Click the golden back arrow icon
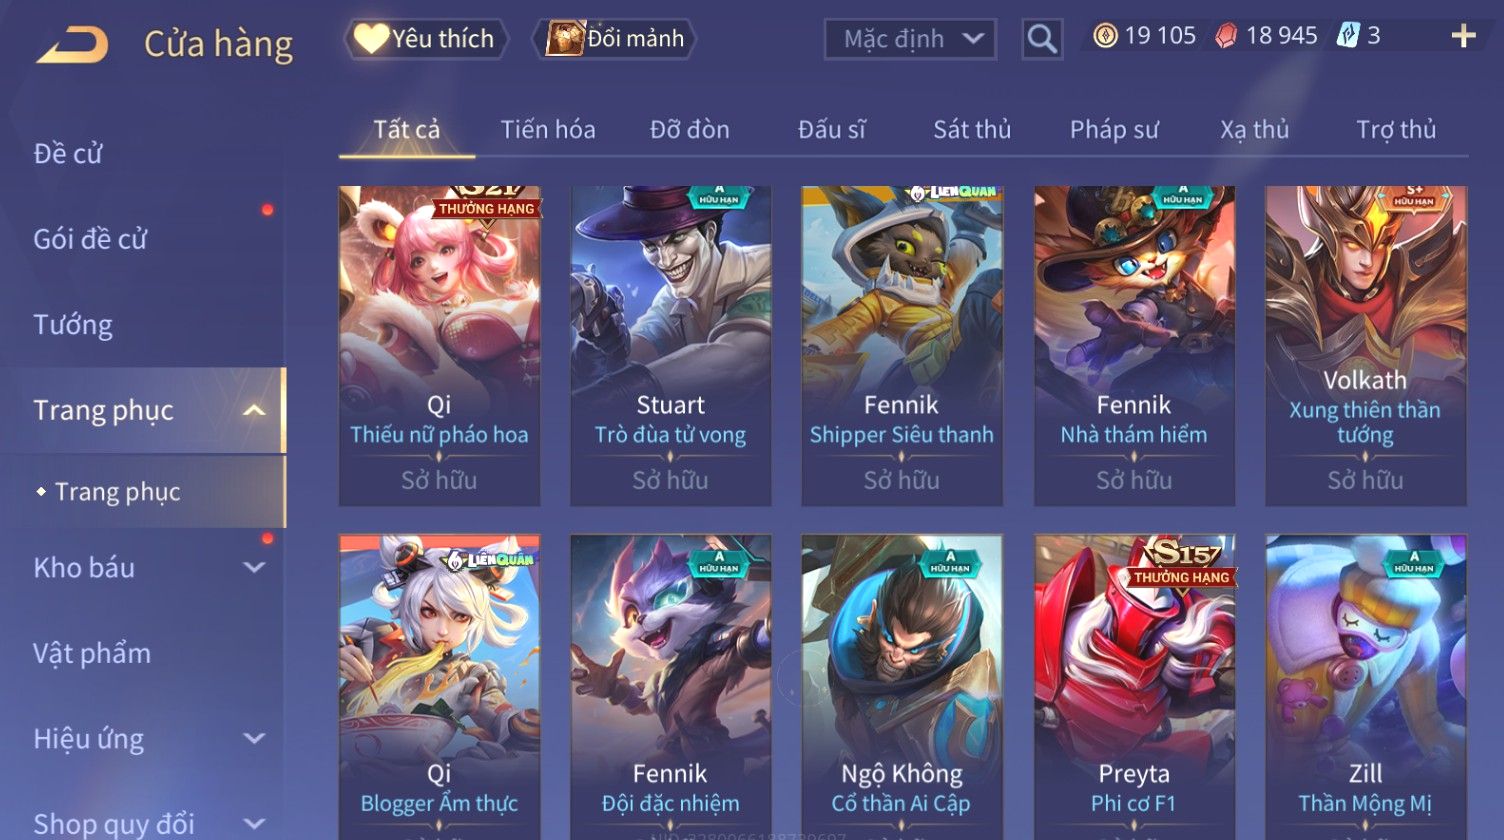This screenshot has height=840, width=1504. coord(72,44)
